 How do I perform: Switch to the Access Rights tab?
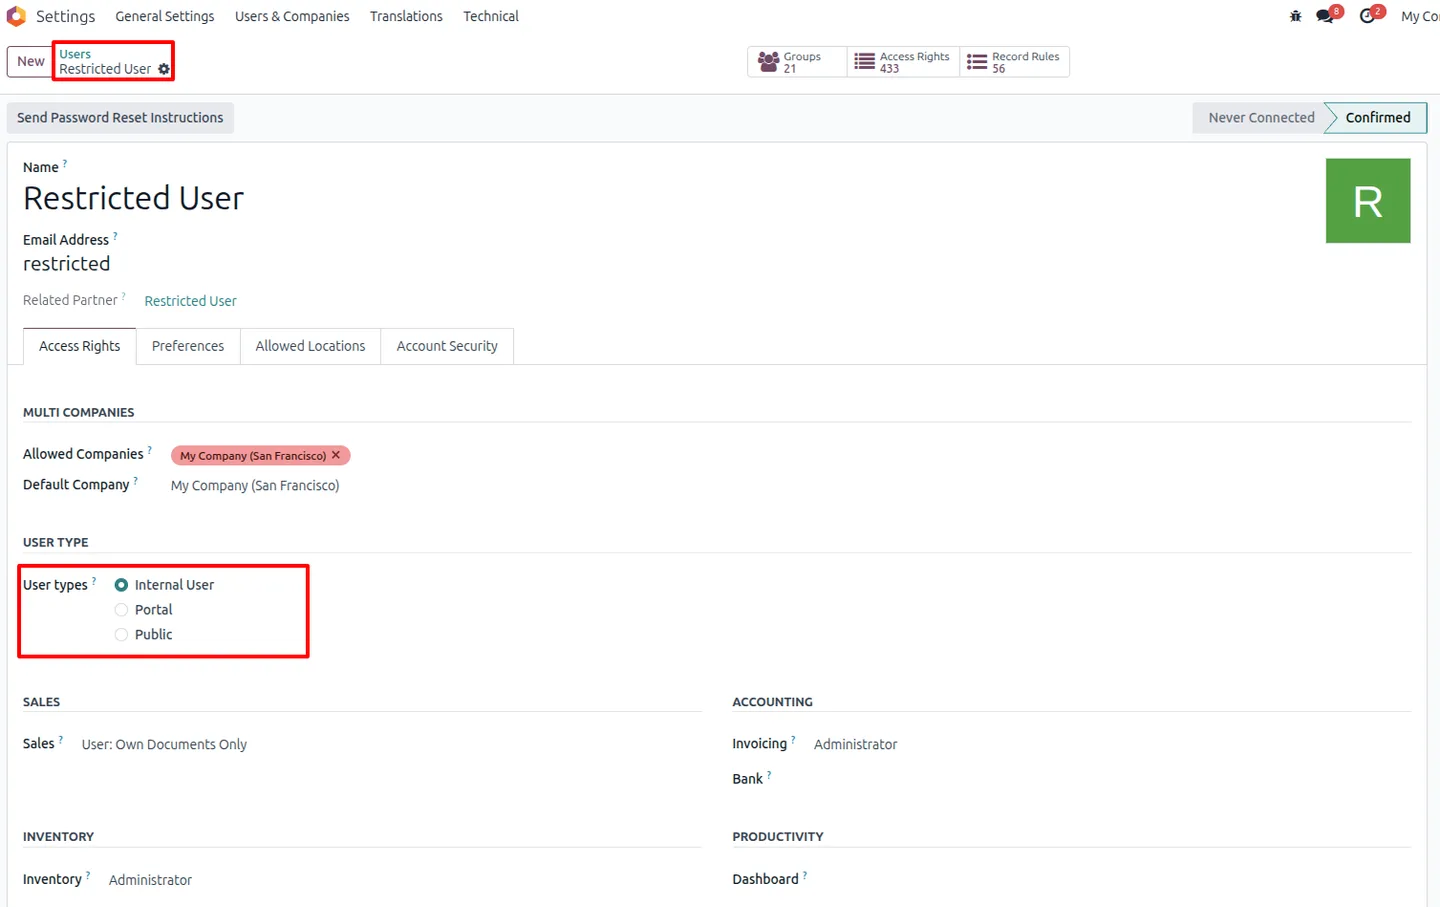tap(80, 346)
